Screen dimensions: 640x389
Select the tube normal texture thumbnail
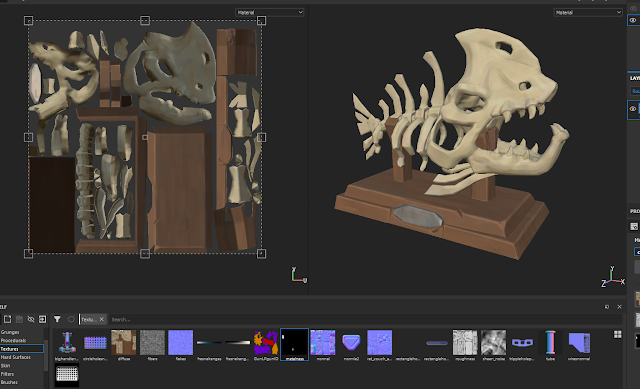550,342
